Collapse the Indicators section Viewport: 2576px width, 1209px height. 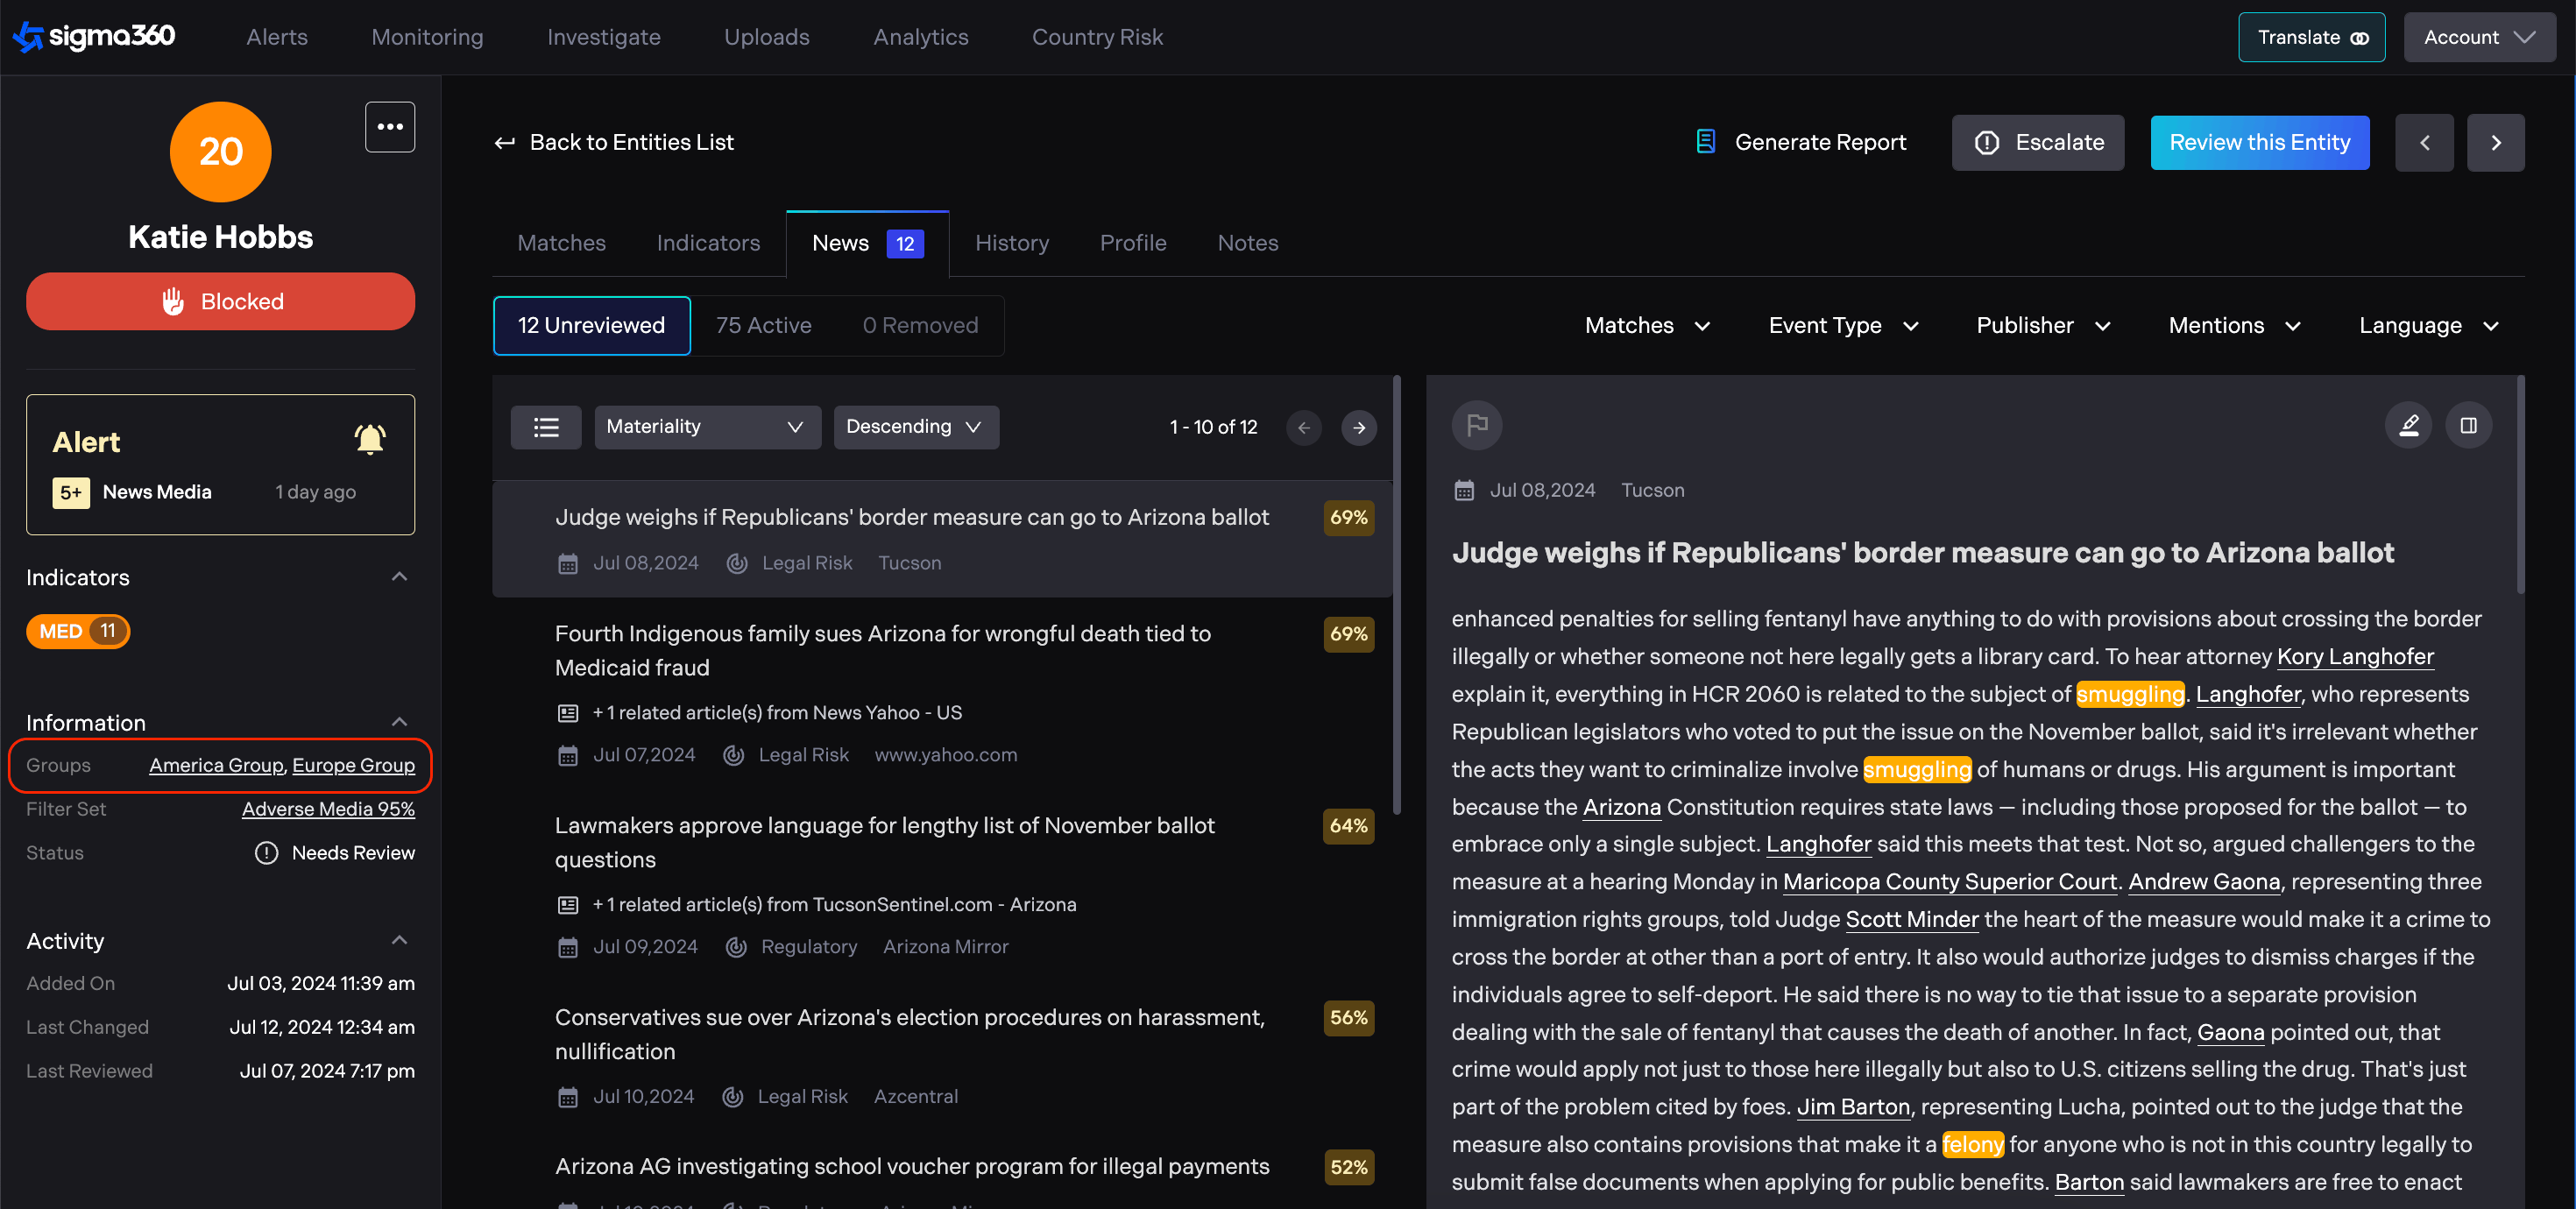click(399, 577)
